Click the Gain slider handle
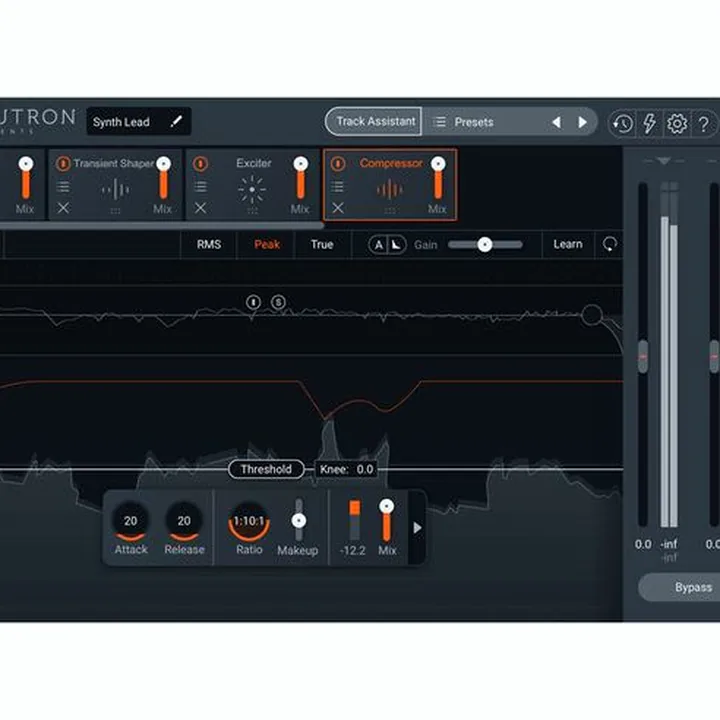Image resolution: width=720 pixels, height=720 pixels. (484, 245)
